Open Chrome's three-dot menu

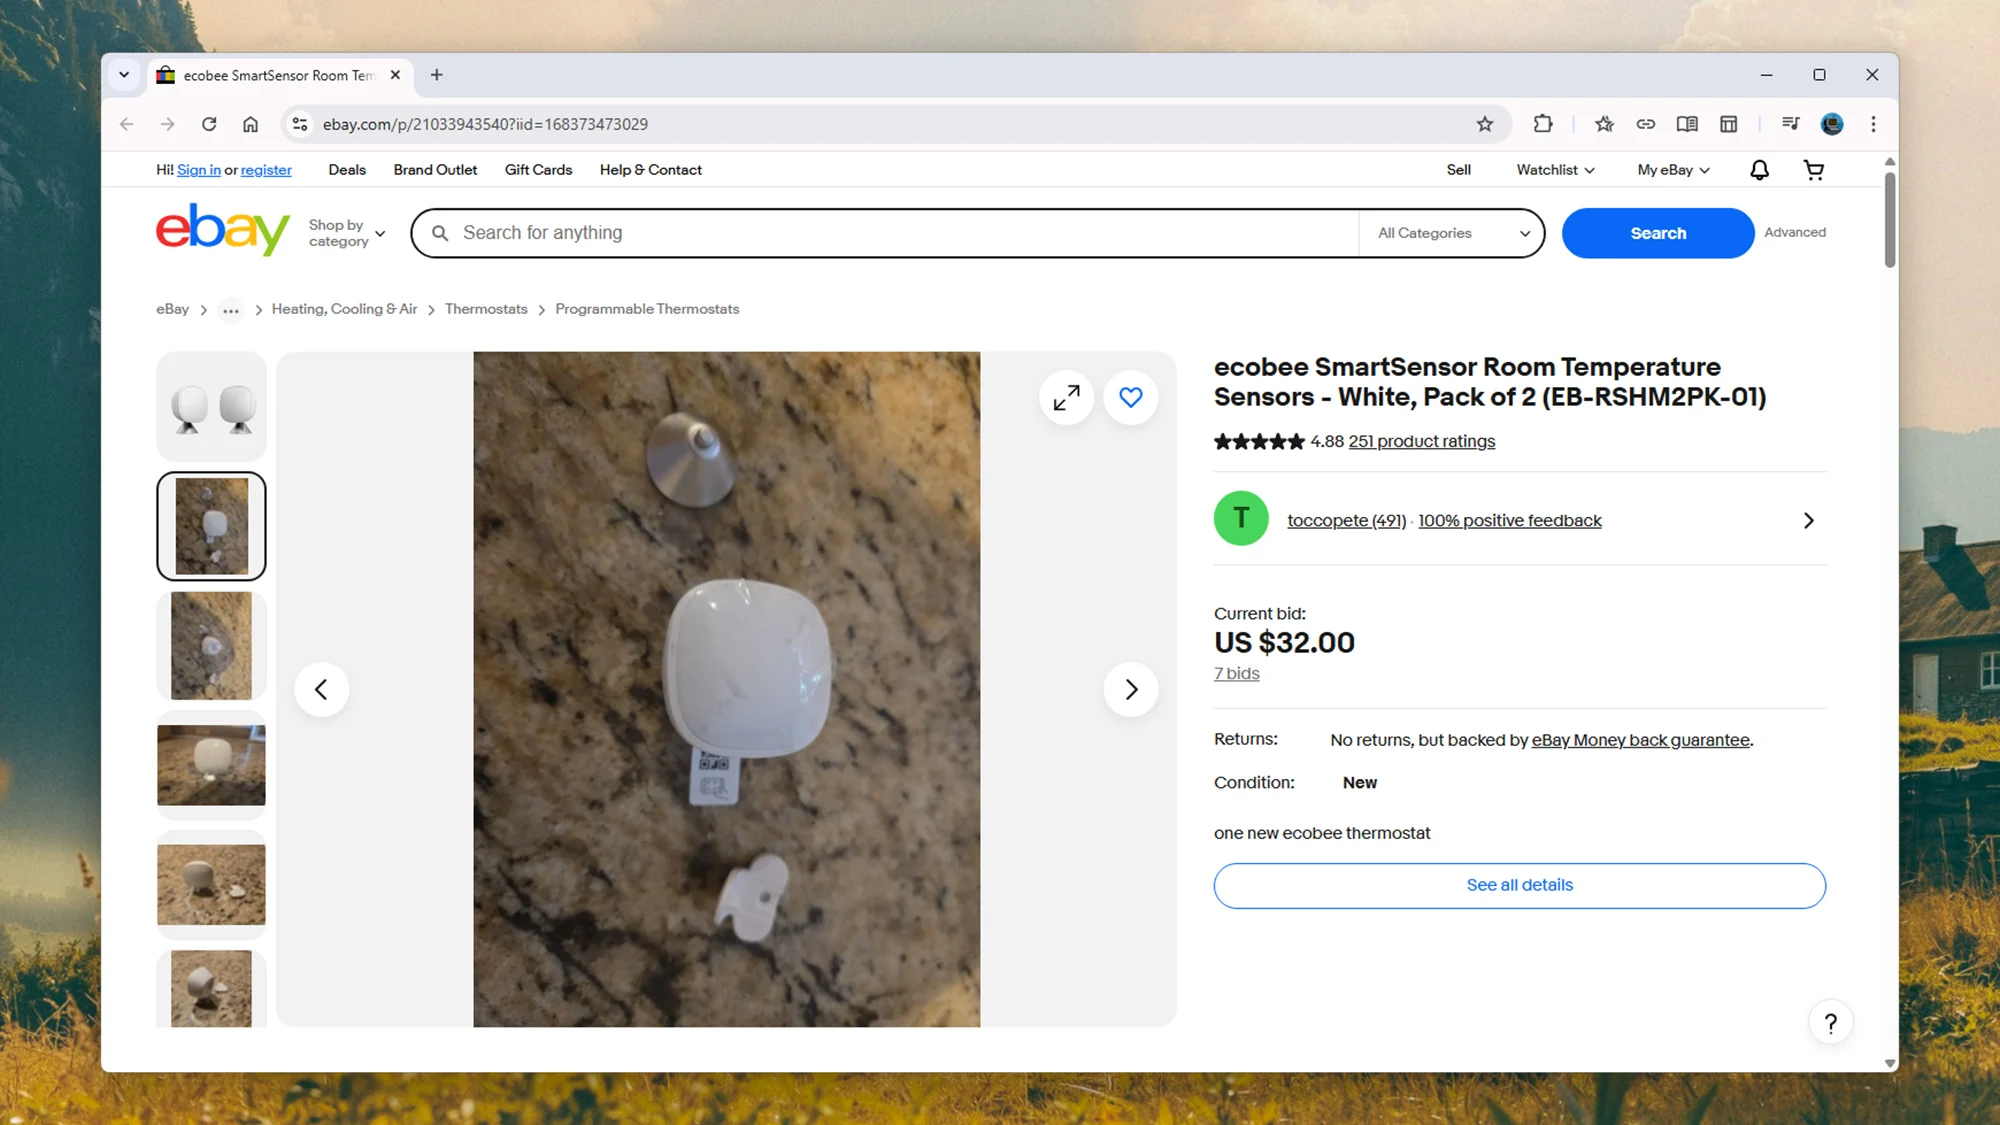pos(1873,124)
